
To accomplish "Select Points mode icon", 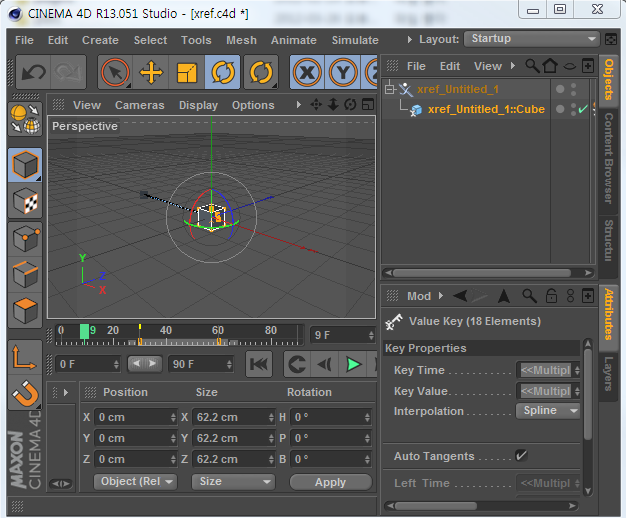I will click(25, 238).
